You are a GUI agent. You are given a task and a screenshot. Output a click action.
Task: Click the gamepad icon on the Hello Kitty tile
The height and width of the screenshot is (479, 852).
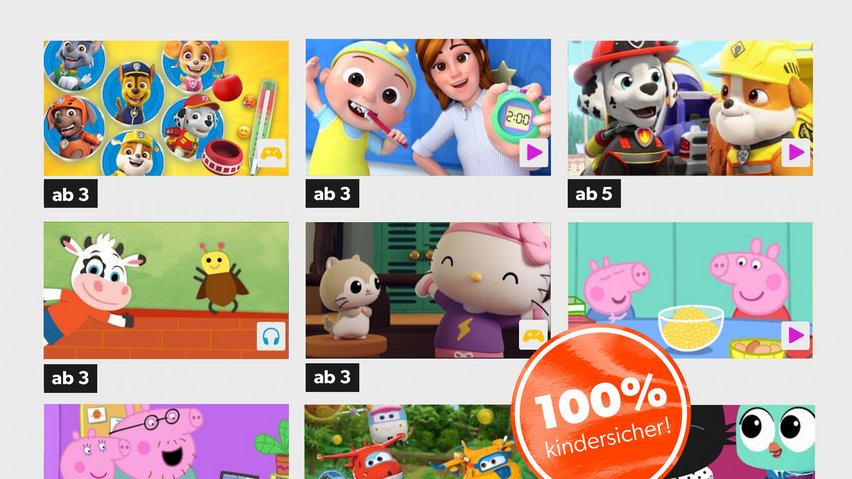click(x=534, y=336)
